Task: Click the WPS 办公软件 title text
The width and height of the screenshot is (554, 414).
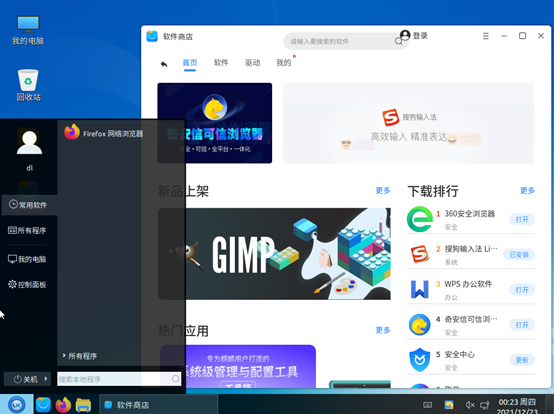Action: [468, 284]
